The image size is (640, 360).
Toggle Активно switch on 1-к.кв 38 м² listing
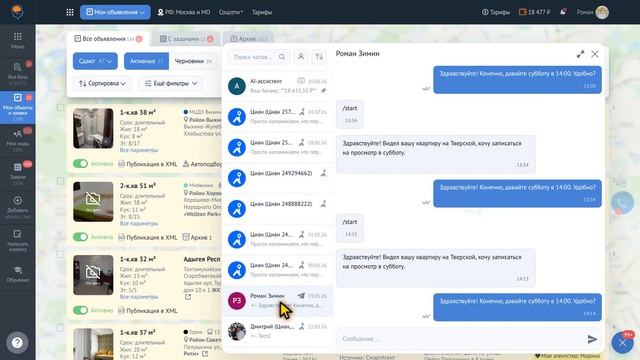(x=80, y=164)
